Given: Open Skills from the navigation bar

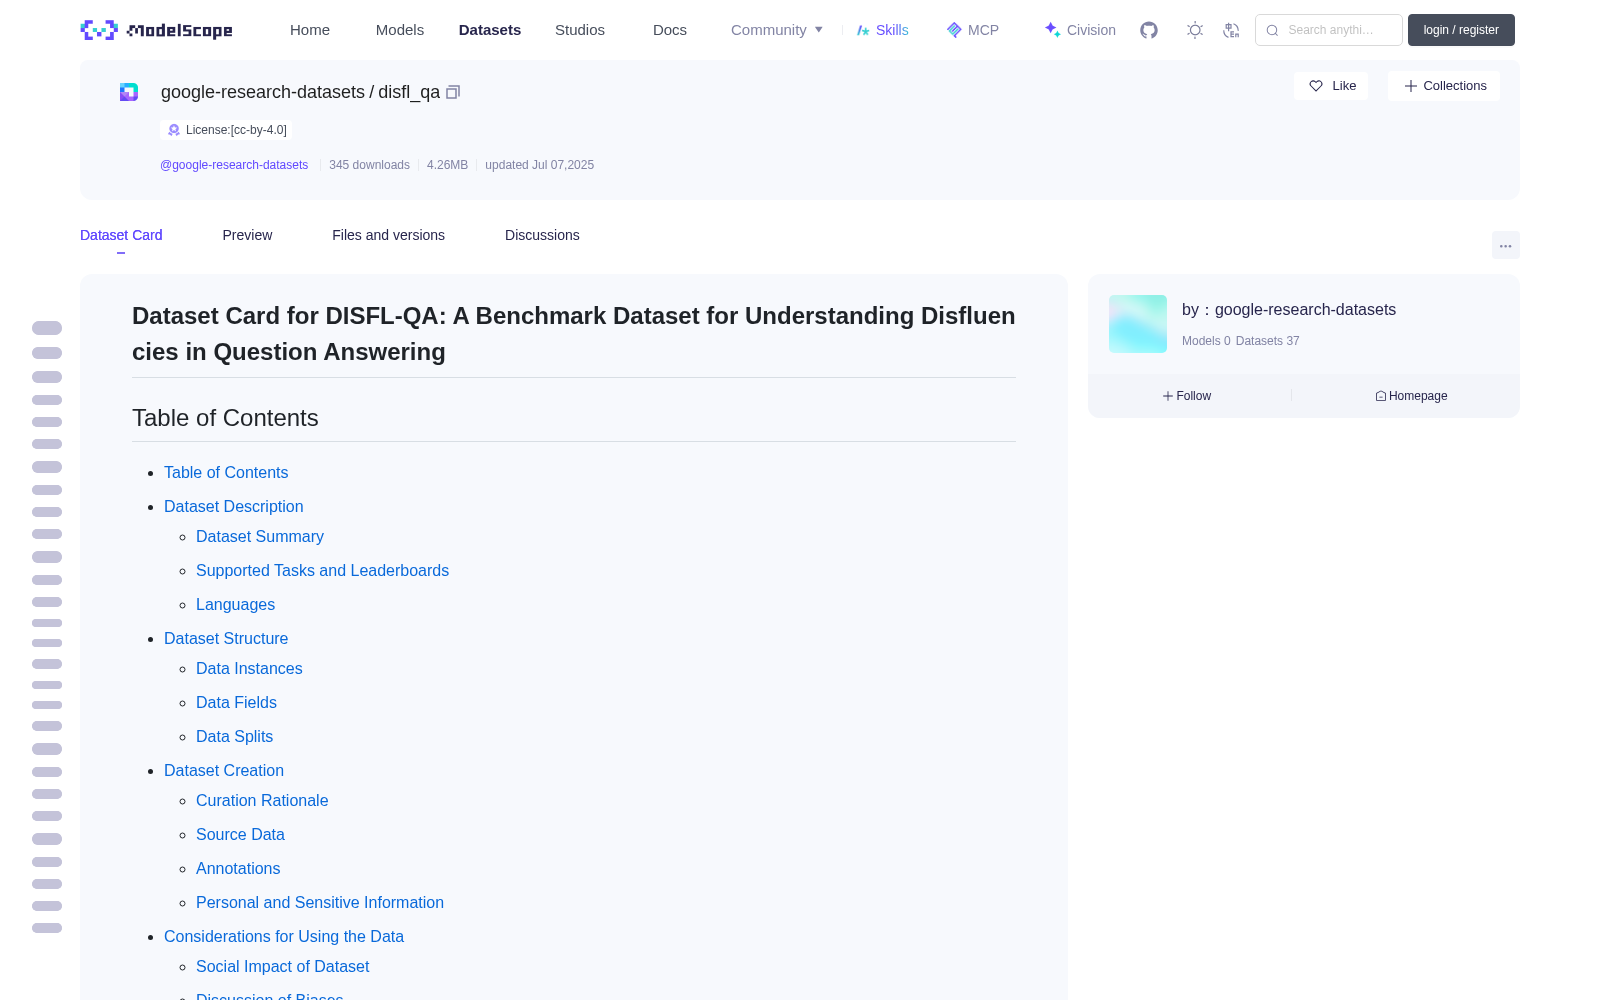Looking at the screenshot, I should click(882, 30).
